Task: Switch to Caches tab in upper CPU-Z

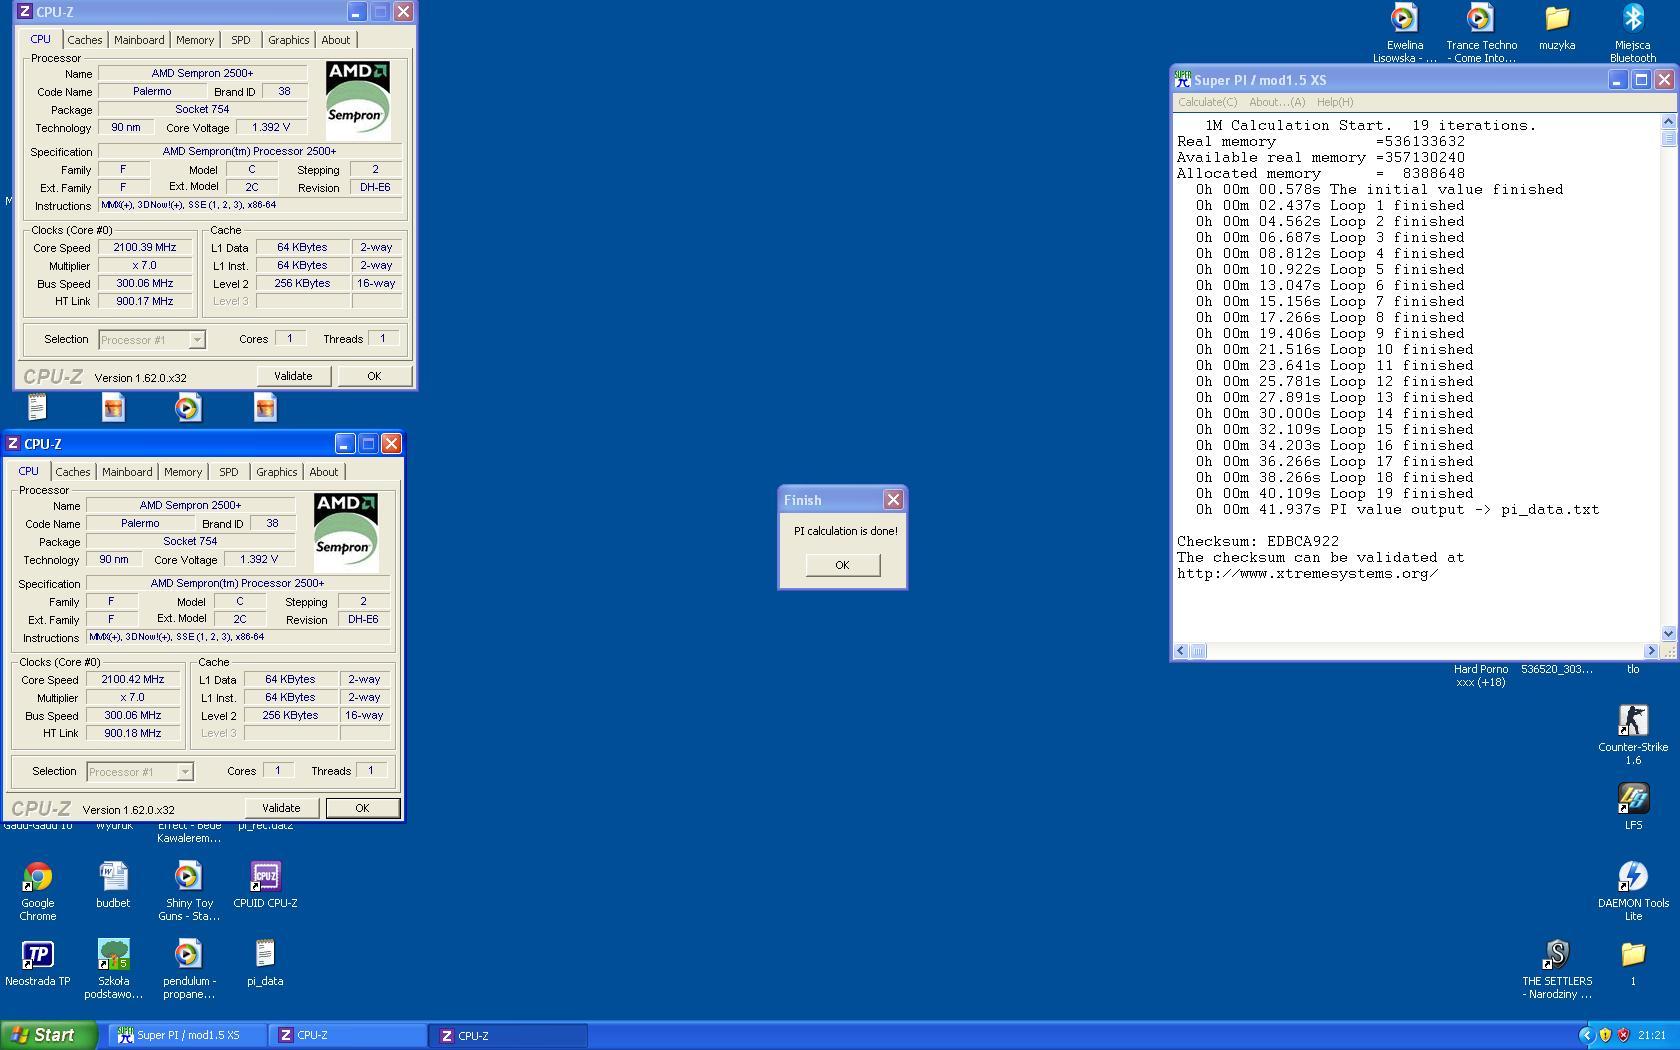Action: (x=84, y=40)
